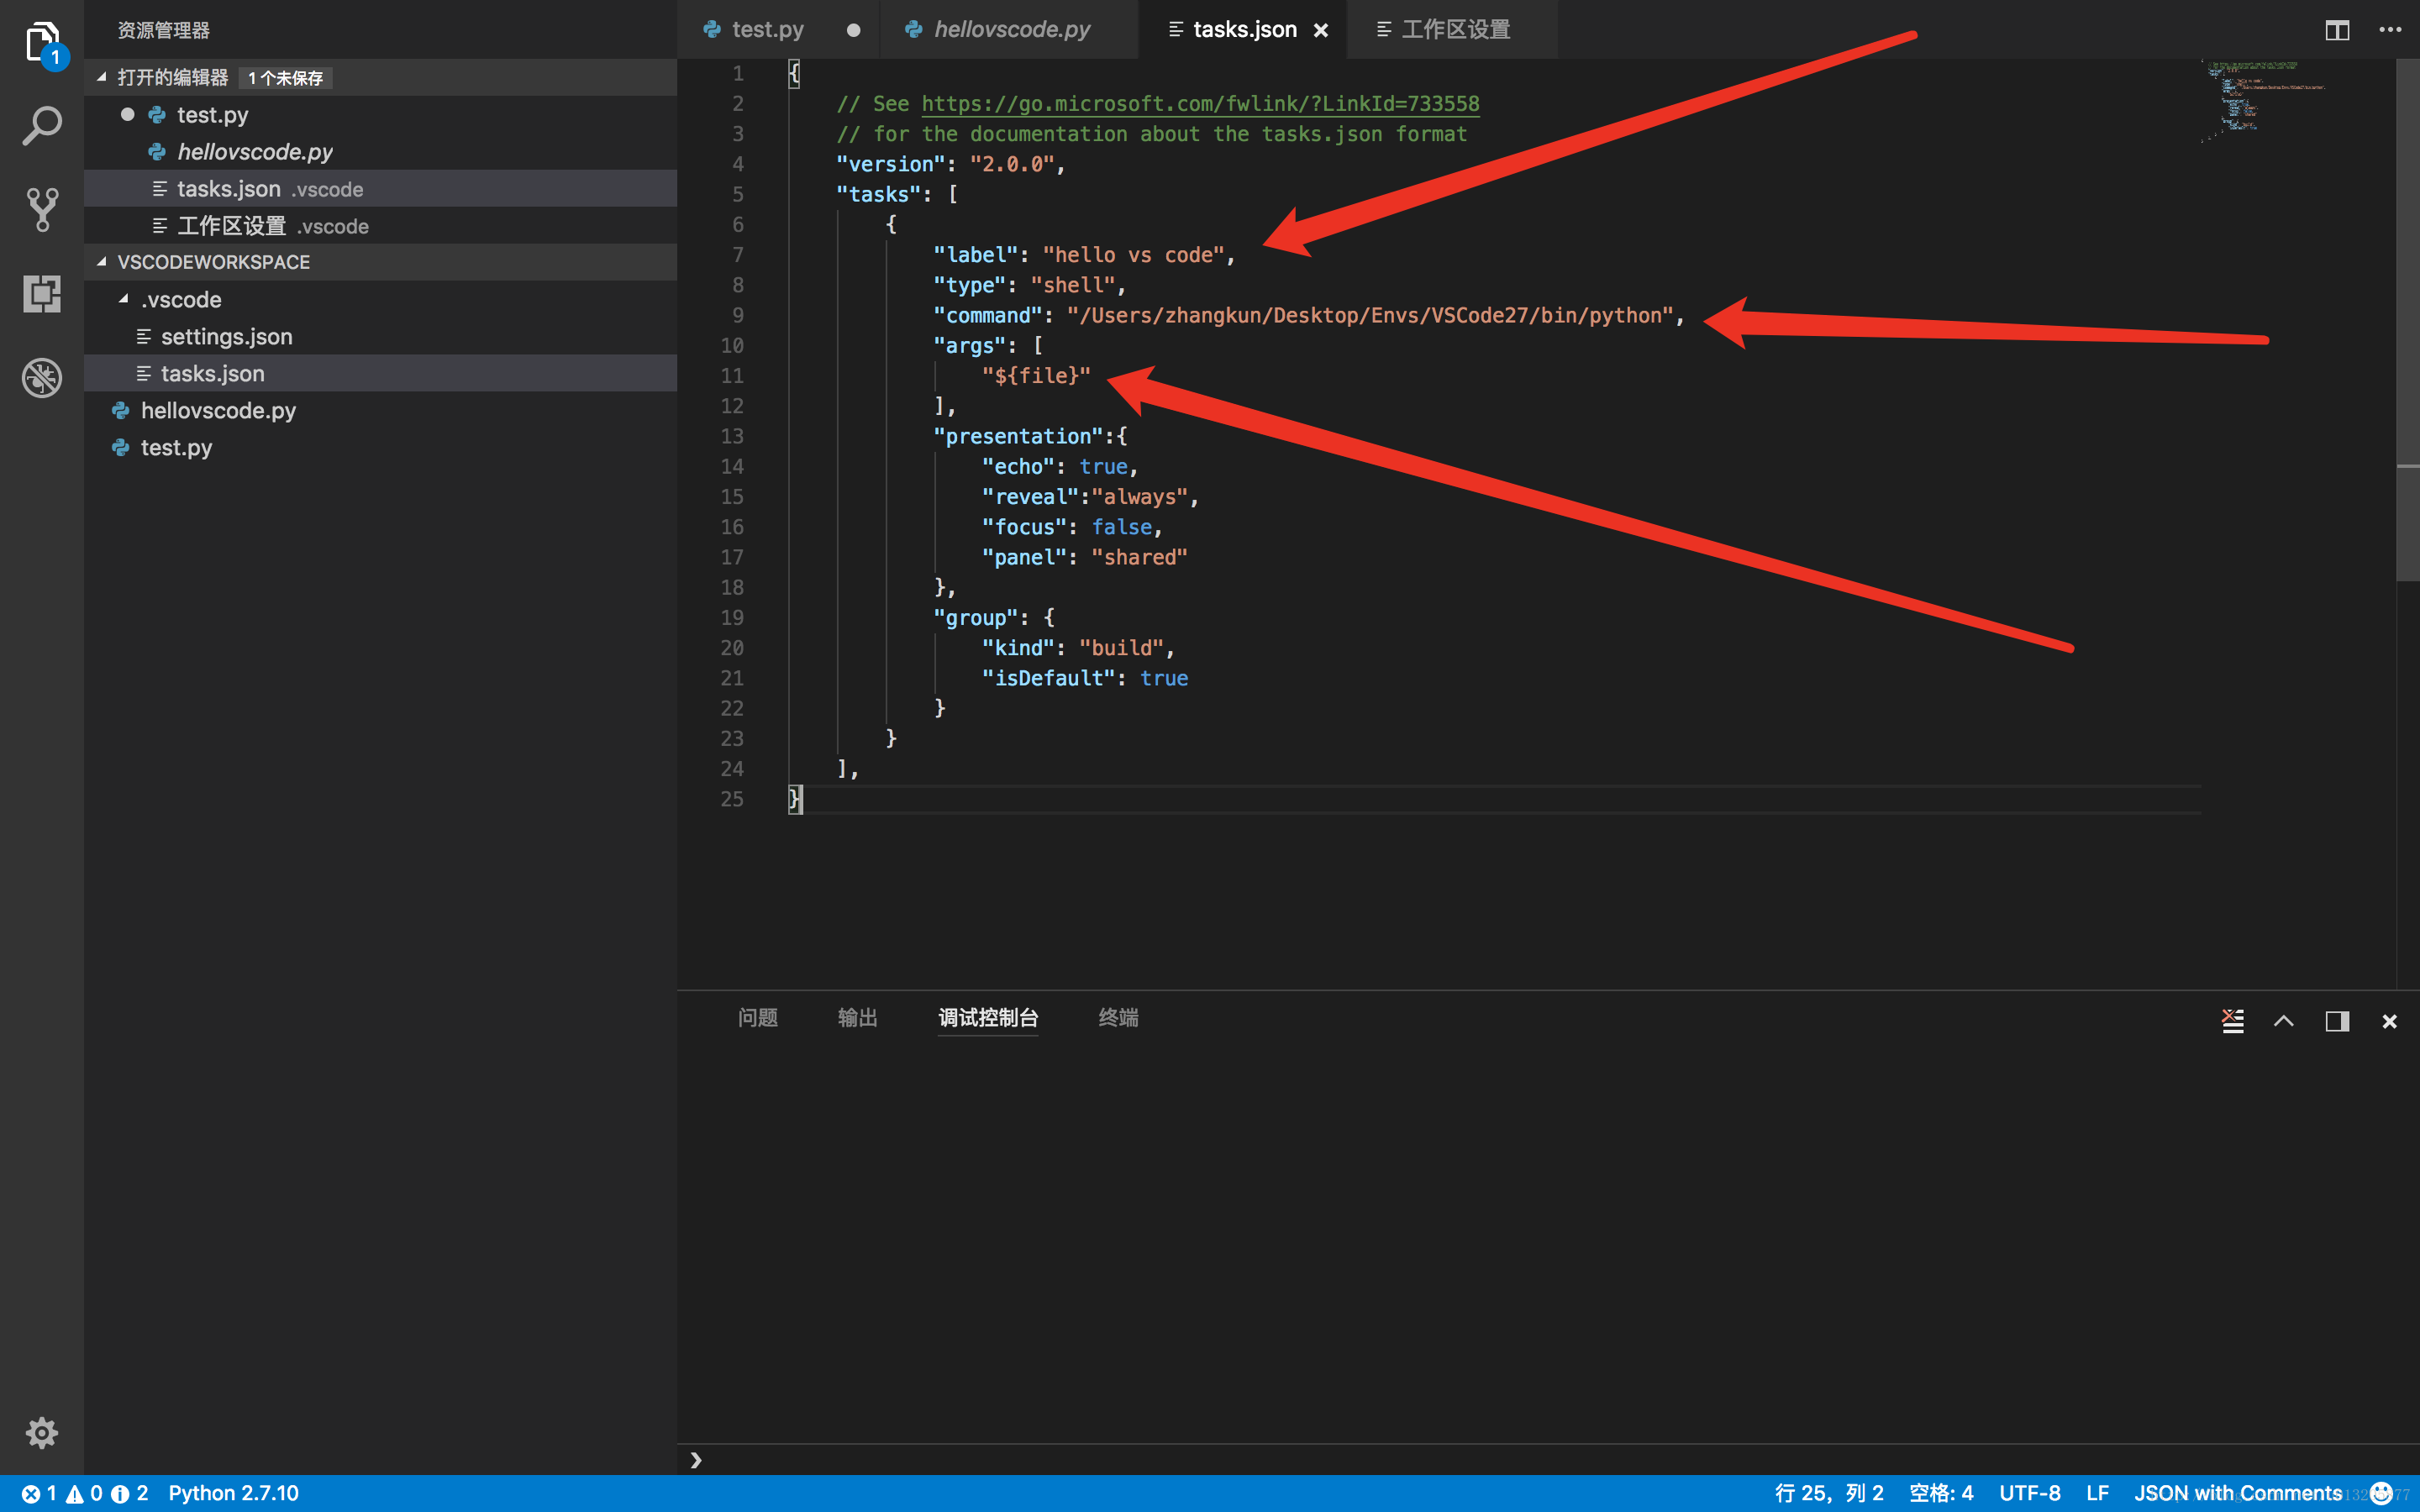The width and height of the screenshot is (2420, 1512).
Task: Open the Source Control view icon
Action: click(42, 210)
